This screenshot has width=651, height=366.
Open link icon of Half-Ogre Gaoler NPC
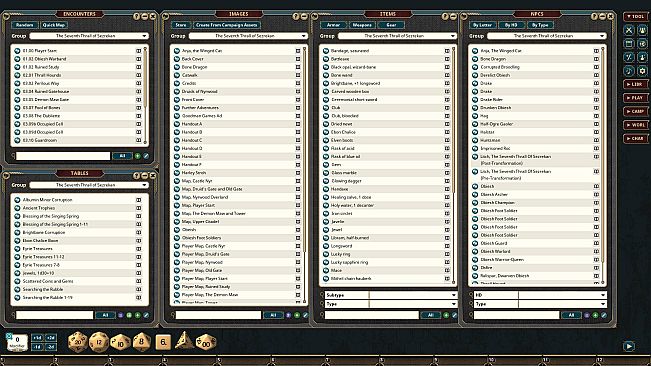475,124
